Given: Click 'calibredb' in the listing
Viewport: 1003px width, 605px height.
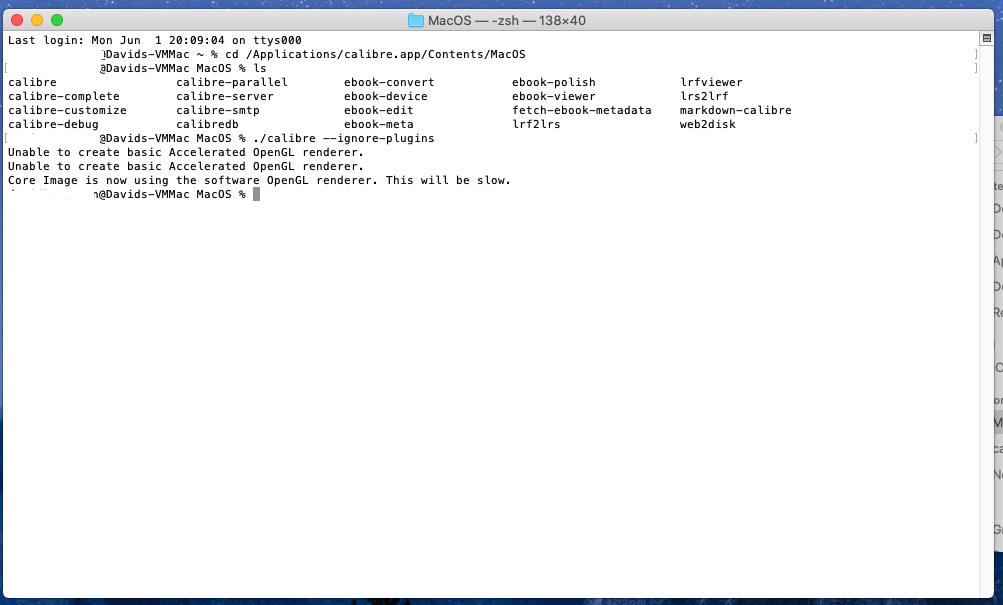Looking at the screenshot, I should click(207, 125).
